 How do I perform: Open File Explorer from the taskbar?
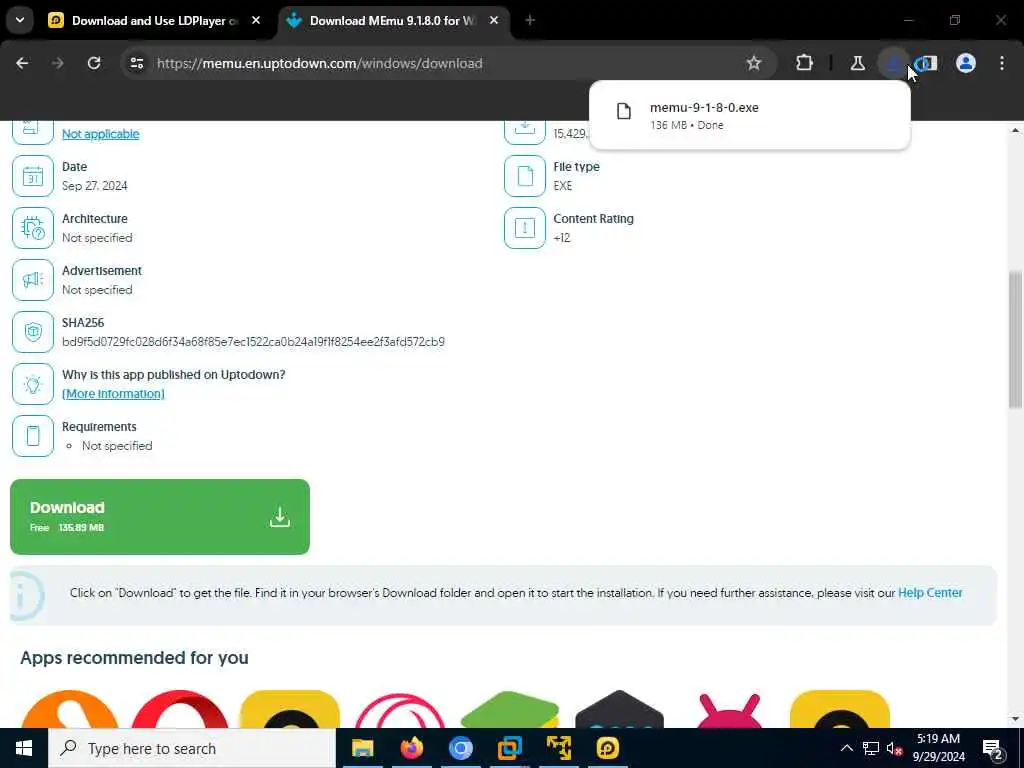point(362,748)
